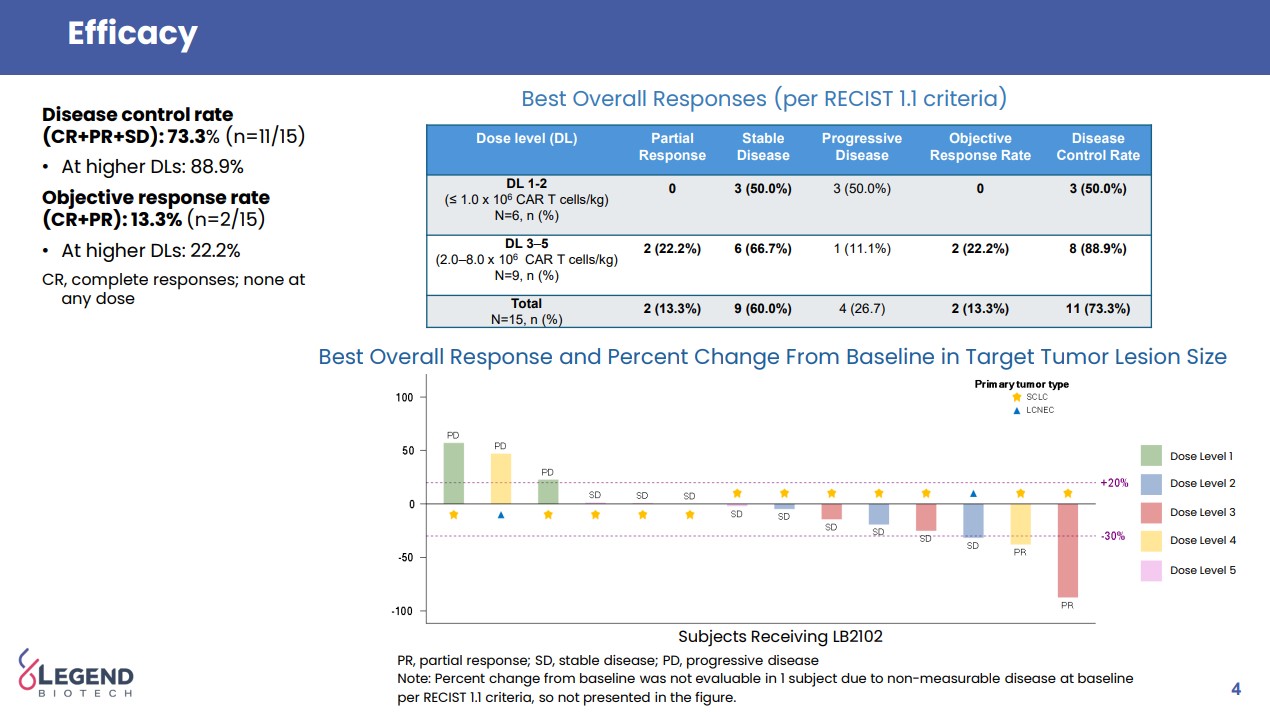This screenshot has width=1270, height=712.
Task: Click the Legend Biotech logo
Action: (x=76, y=673)
